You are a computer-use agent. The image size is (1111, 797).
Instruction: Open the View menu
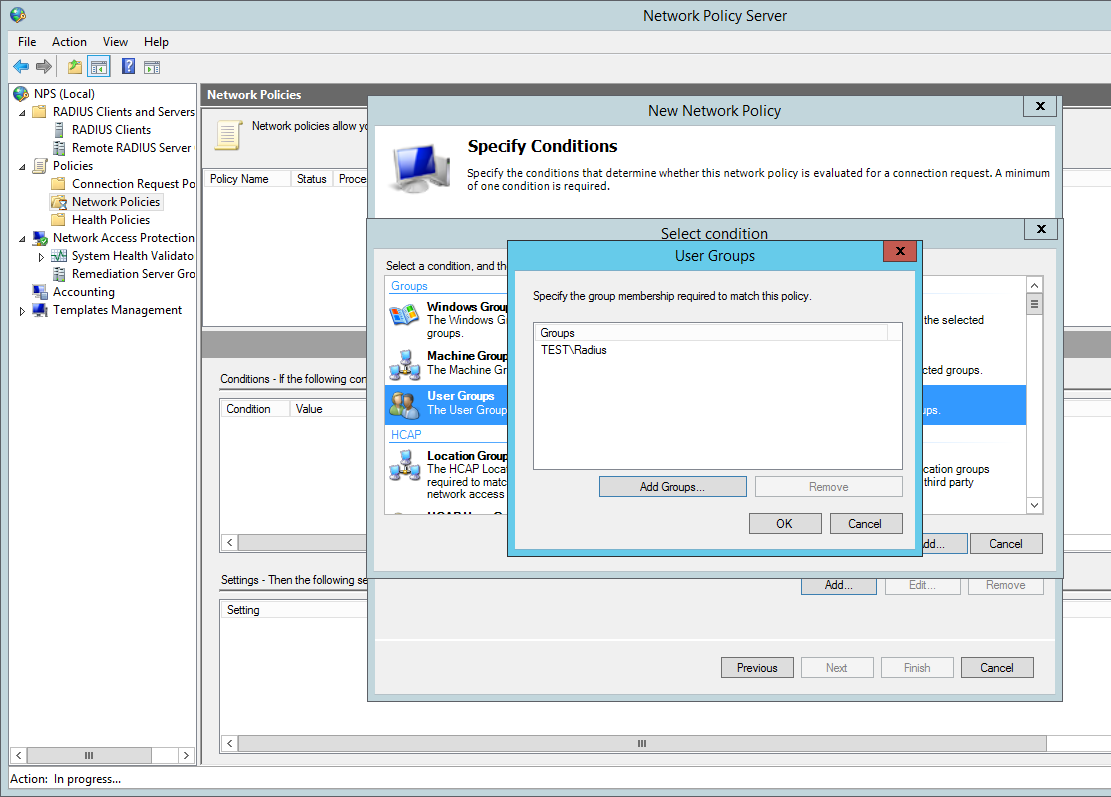(x=115, y=42)
